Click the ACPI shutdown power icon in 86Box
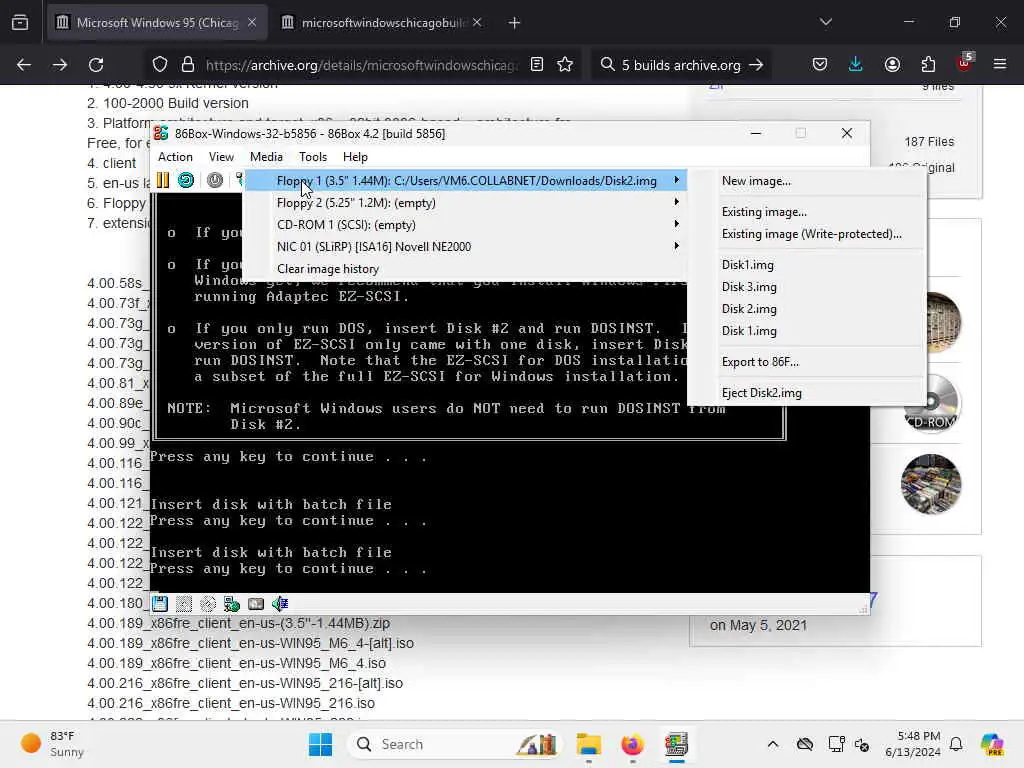Screen dimensions: 1024x768 click(214, 180)
